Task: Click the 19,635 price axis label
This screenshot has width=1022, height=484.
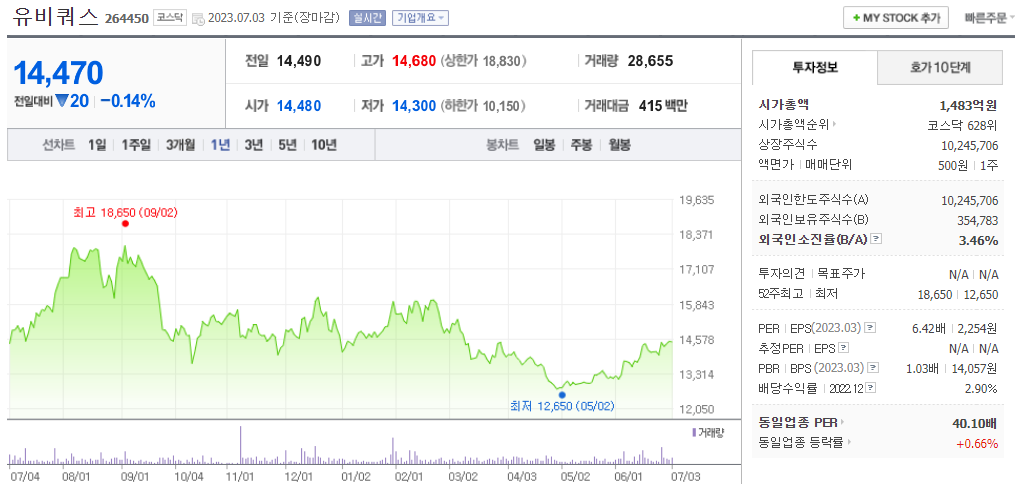Action: click(x=697, y=200)
